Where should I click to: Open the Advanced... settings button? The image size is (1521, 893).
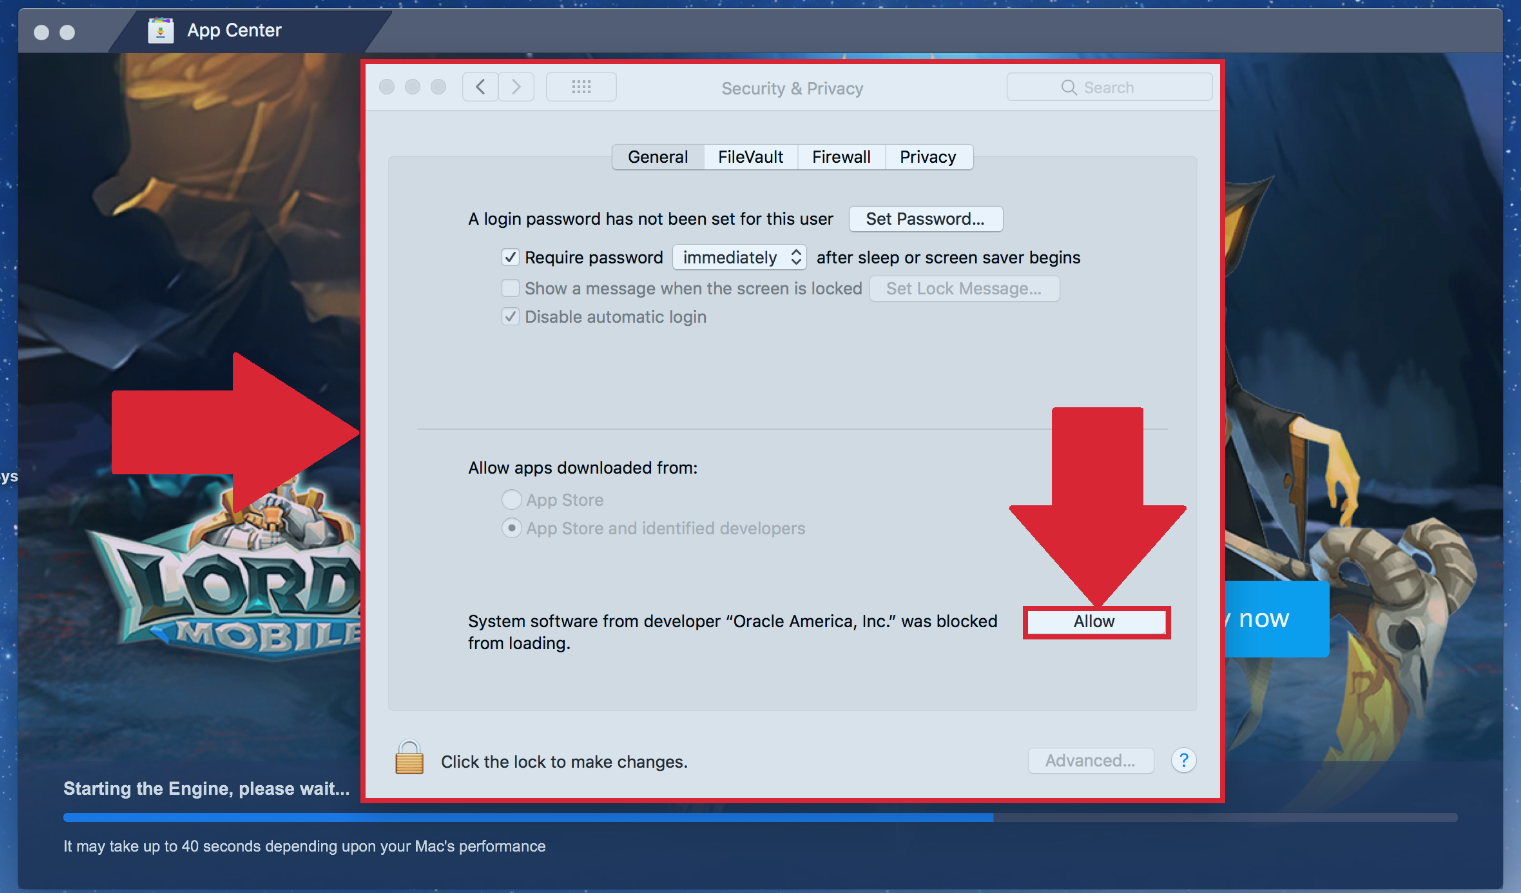pos(1090,761)
